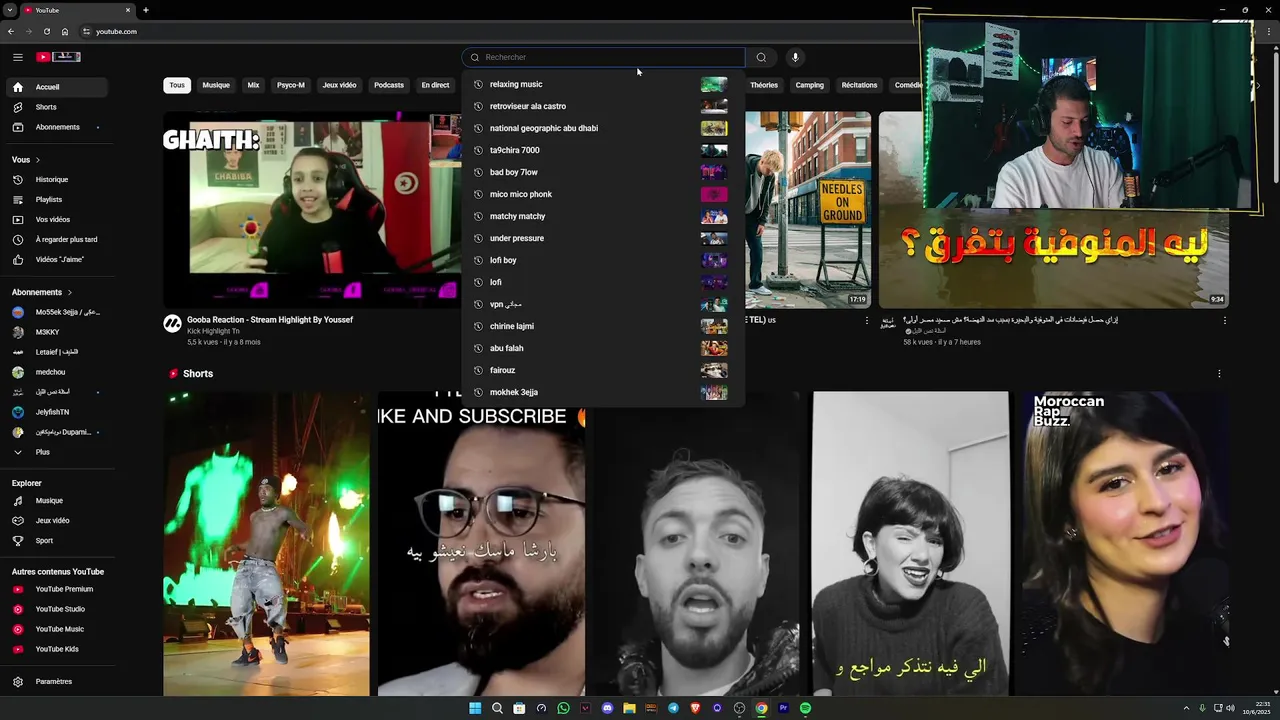
Task: Click the magnifier search button beside search box
Action: pyautogui.click(x=761, y=57)
